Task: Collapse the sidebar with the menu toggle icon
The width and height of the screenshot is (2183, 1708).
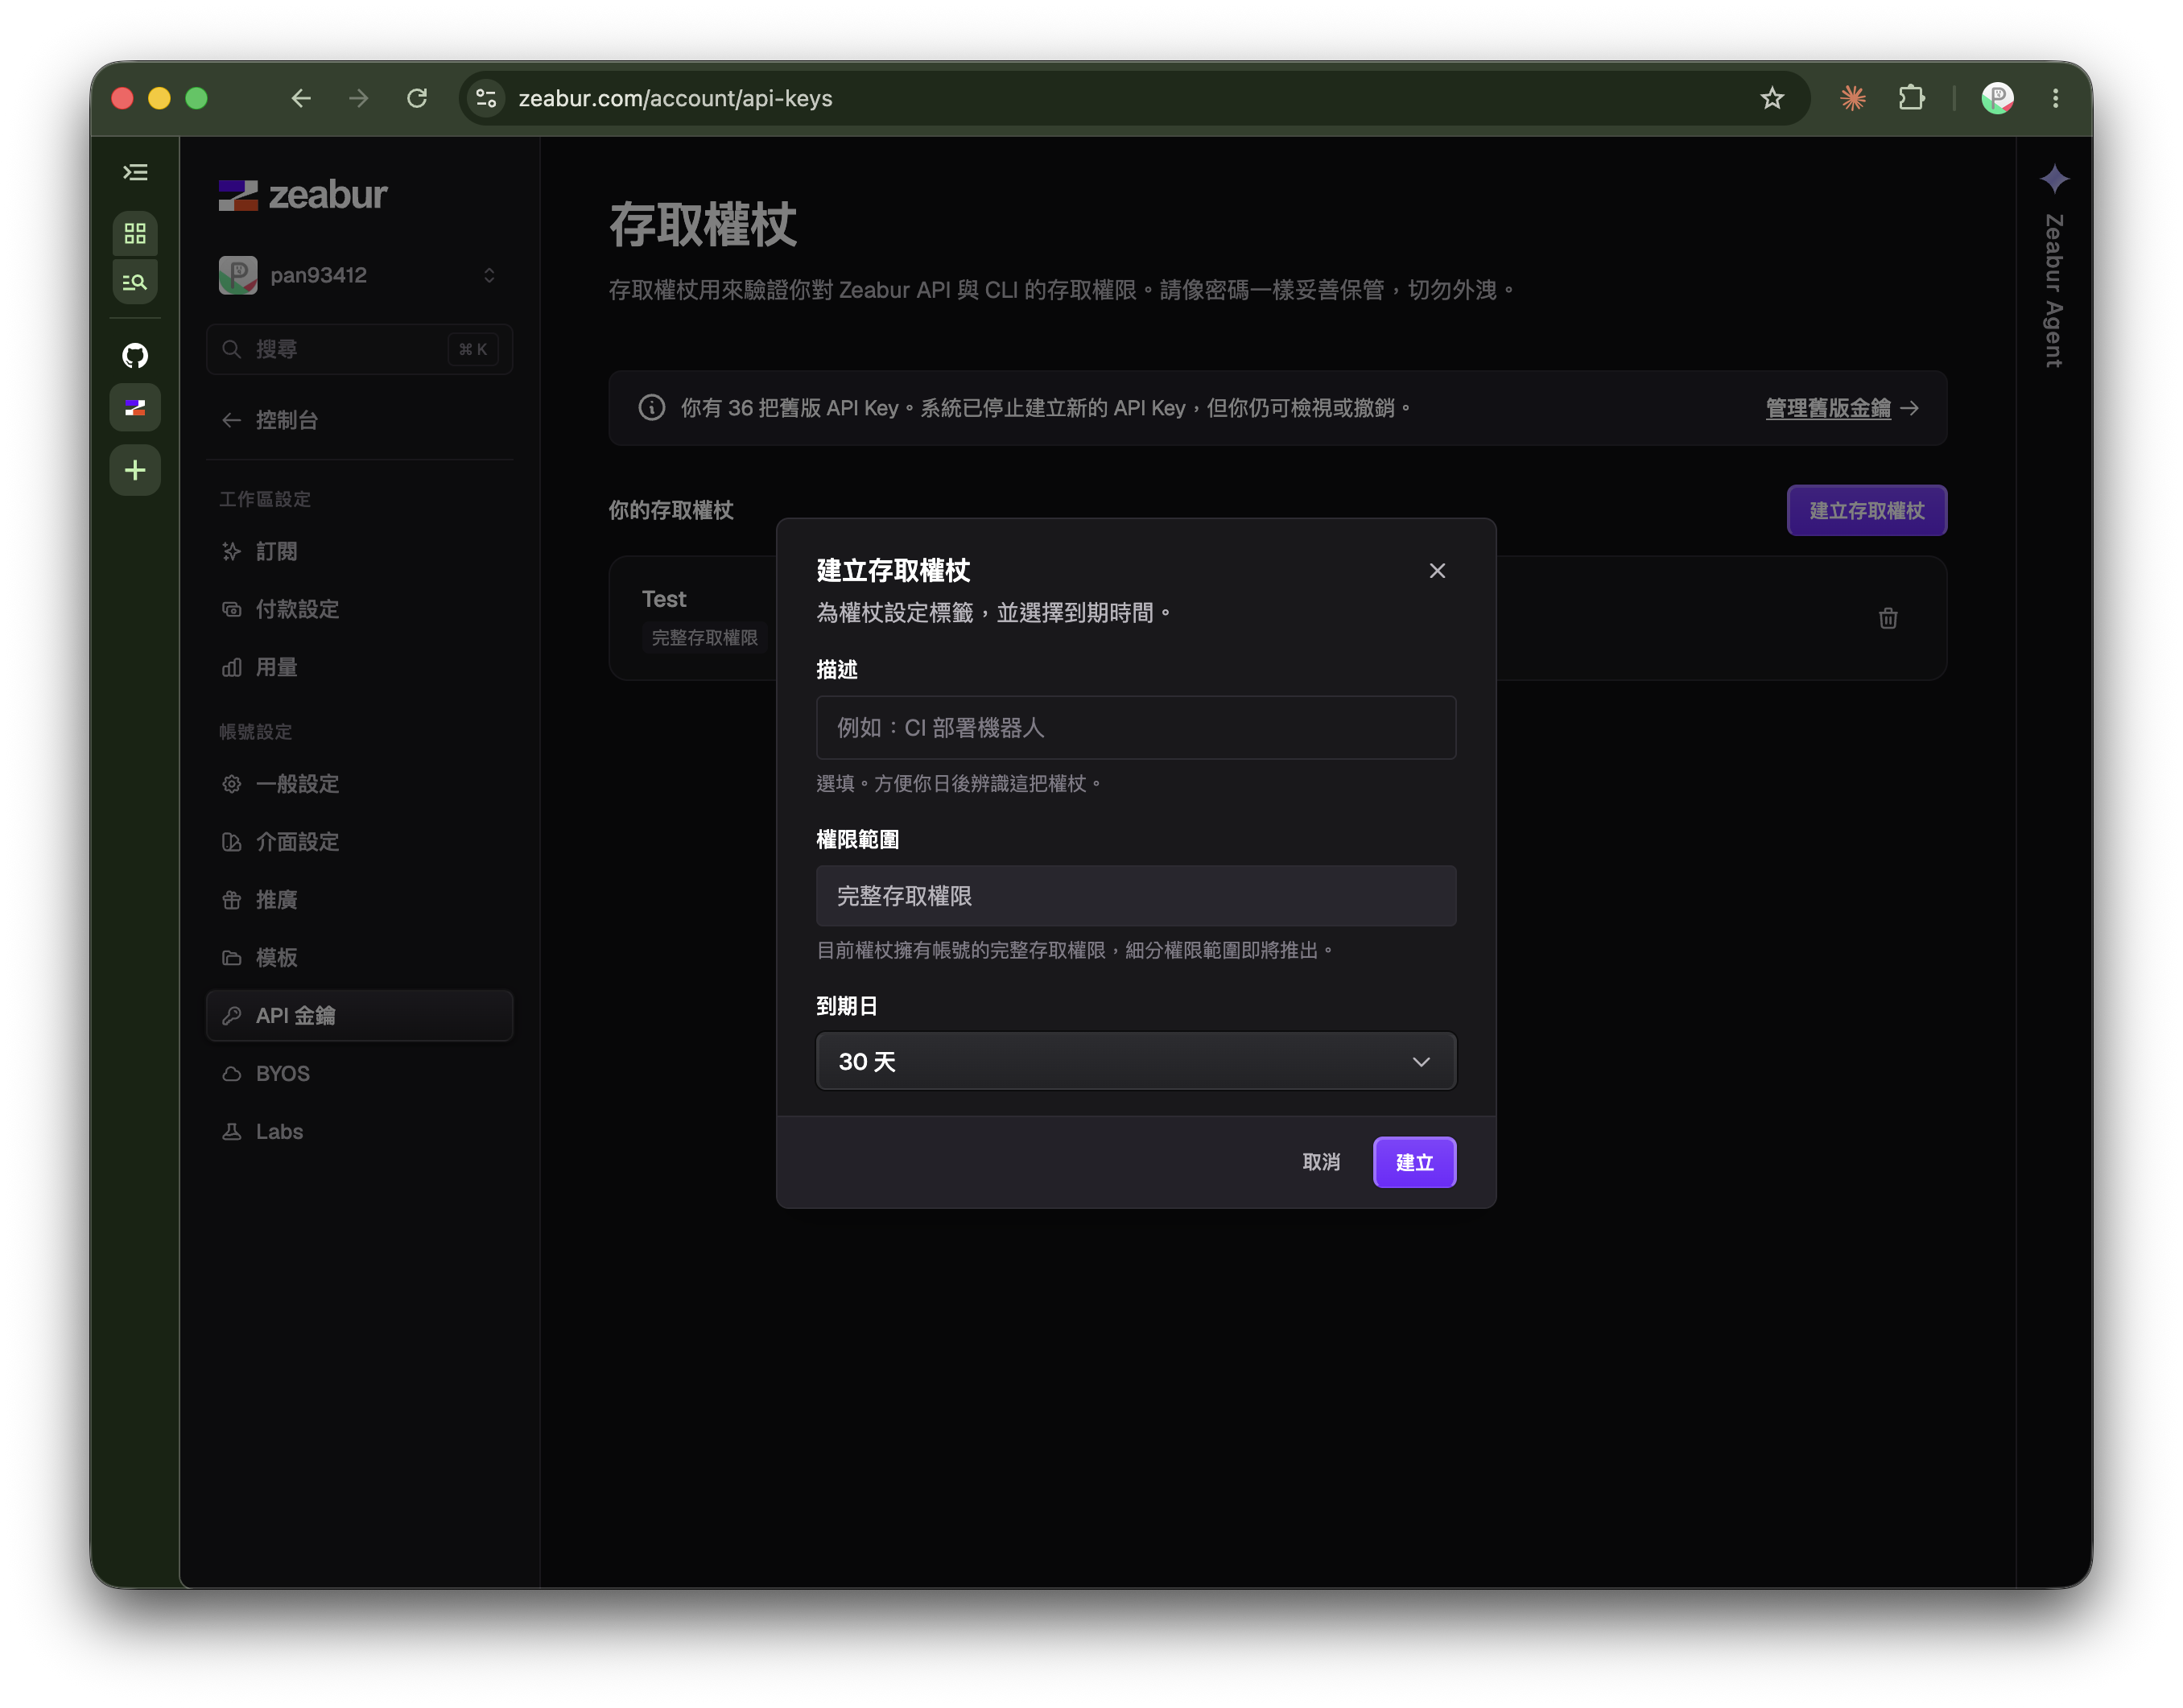Action: click(135, 173)
